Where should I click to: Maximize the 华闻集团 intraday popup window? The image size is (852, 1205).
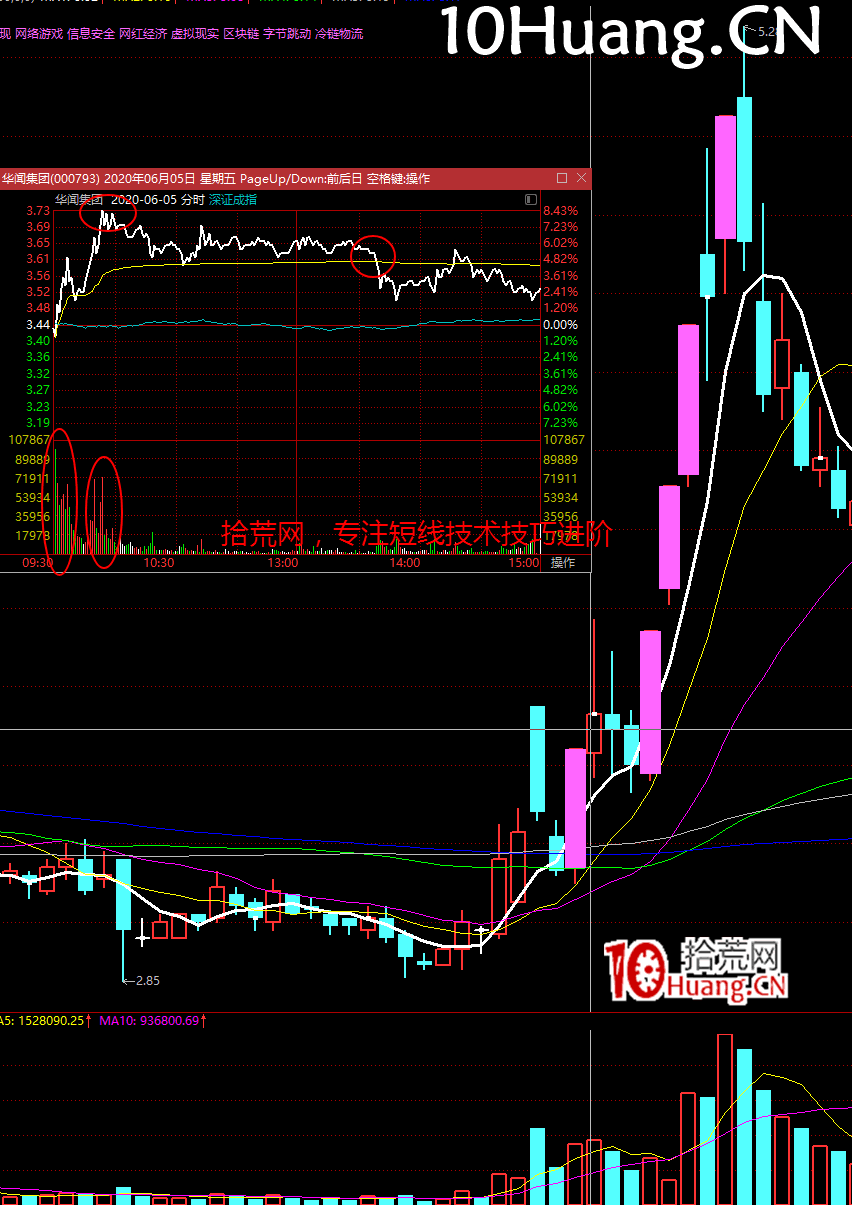pos(562,178)
